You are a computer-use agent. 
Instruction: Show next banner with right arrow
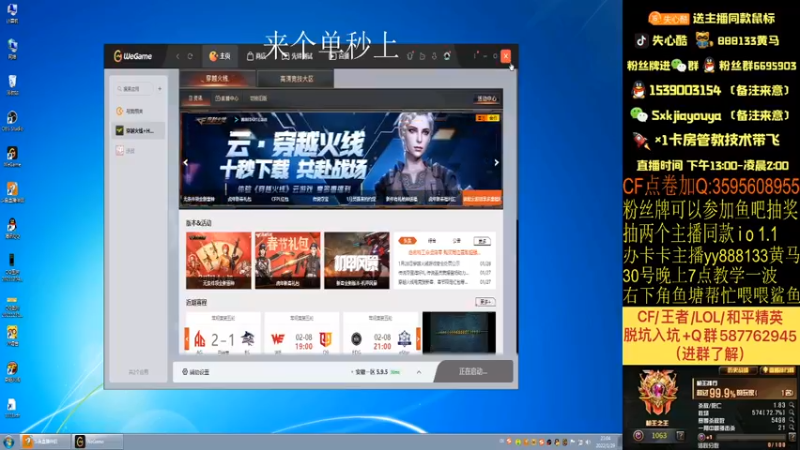pyautogui.click(x=496, y=163)
